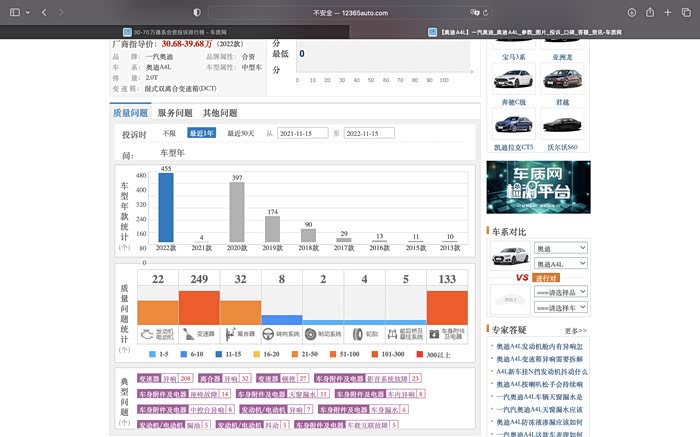
Task: Click the 轮胎 tire category icon
Action: tap(364, 334)
